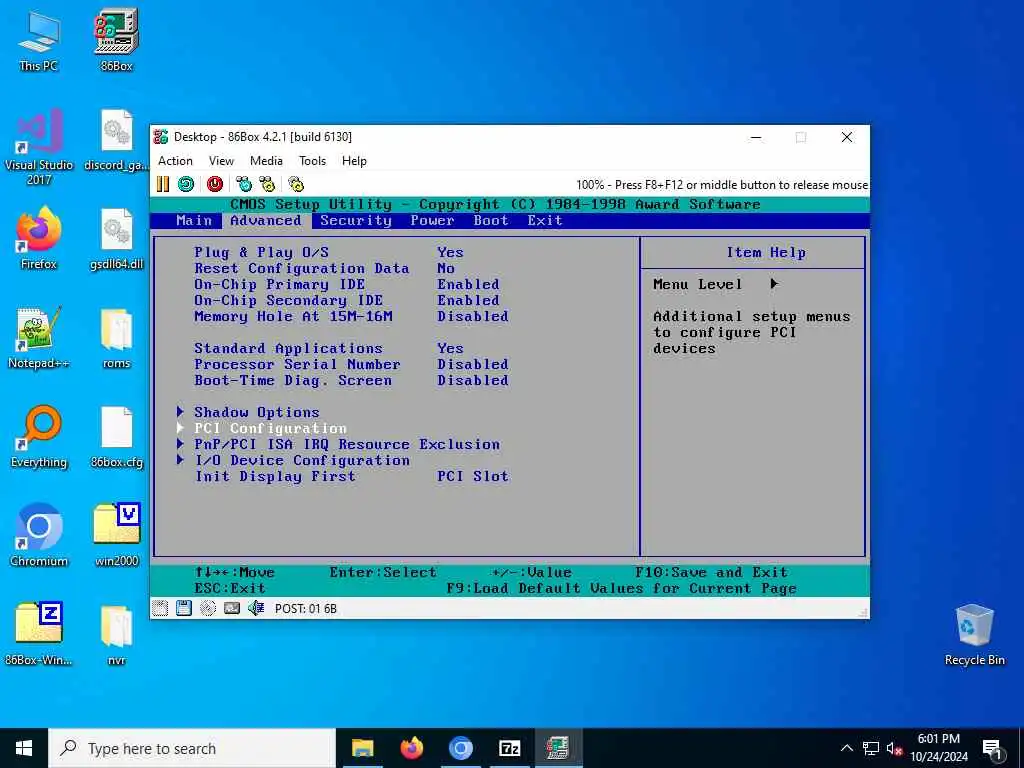Select the nvr folder on desktop
The height and width of the screenshot is (768, 1024).
pyautogui.click(x=116, y=635)
